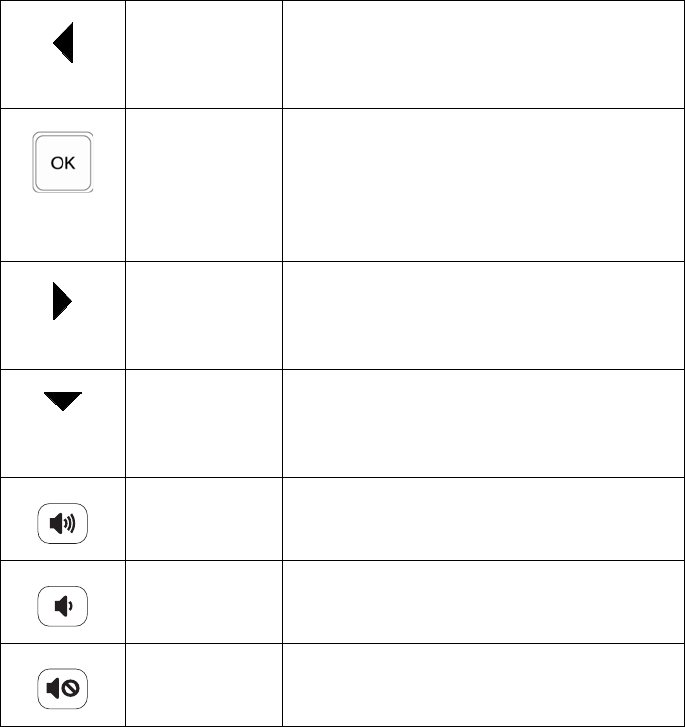Toggle the mute speaker icon
The image size is (685, 727).
coord(63,689)
